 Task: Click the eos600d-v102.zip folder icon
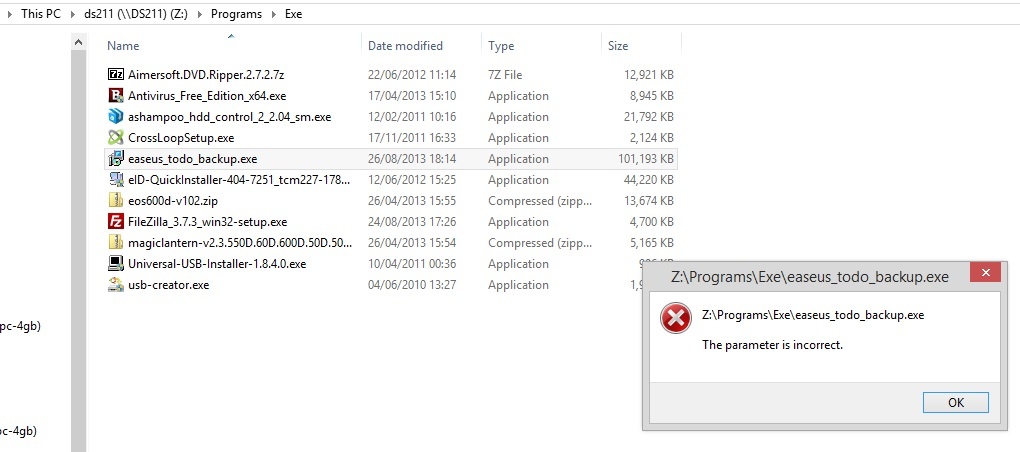116,201
